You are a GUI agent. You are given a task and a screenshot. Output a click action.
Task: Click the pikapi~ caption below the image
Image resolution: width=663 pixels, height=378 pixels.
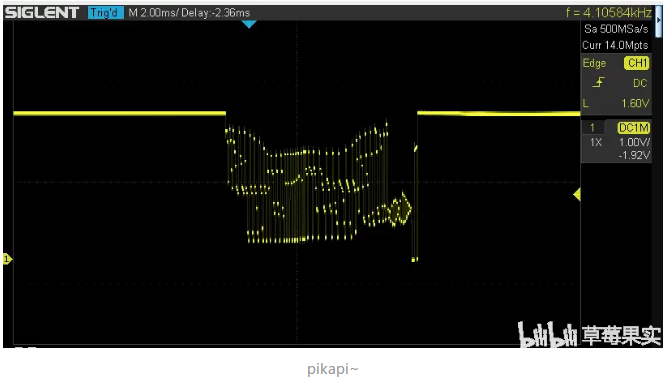333,369
